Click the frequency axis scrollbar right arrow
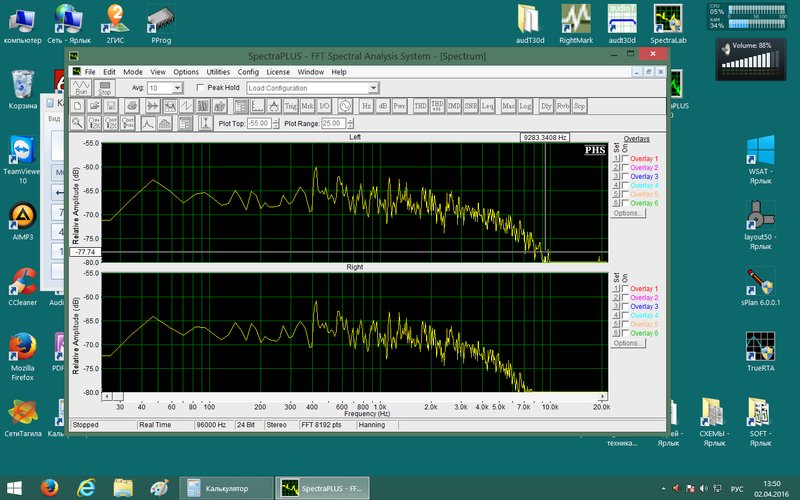Image resolution: width=800 pixels, height=500 pixels. (x=603, y=396)
